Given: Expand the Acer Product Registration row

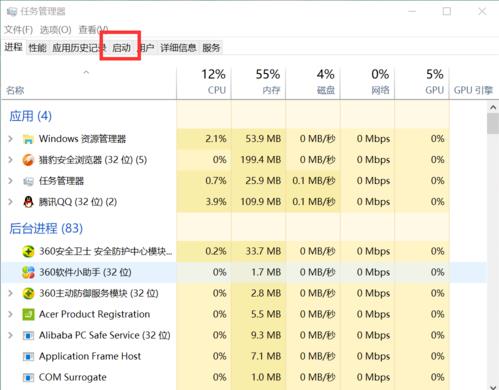Looking at the screenshot, I should [x=11, y=314].
